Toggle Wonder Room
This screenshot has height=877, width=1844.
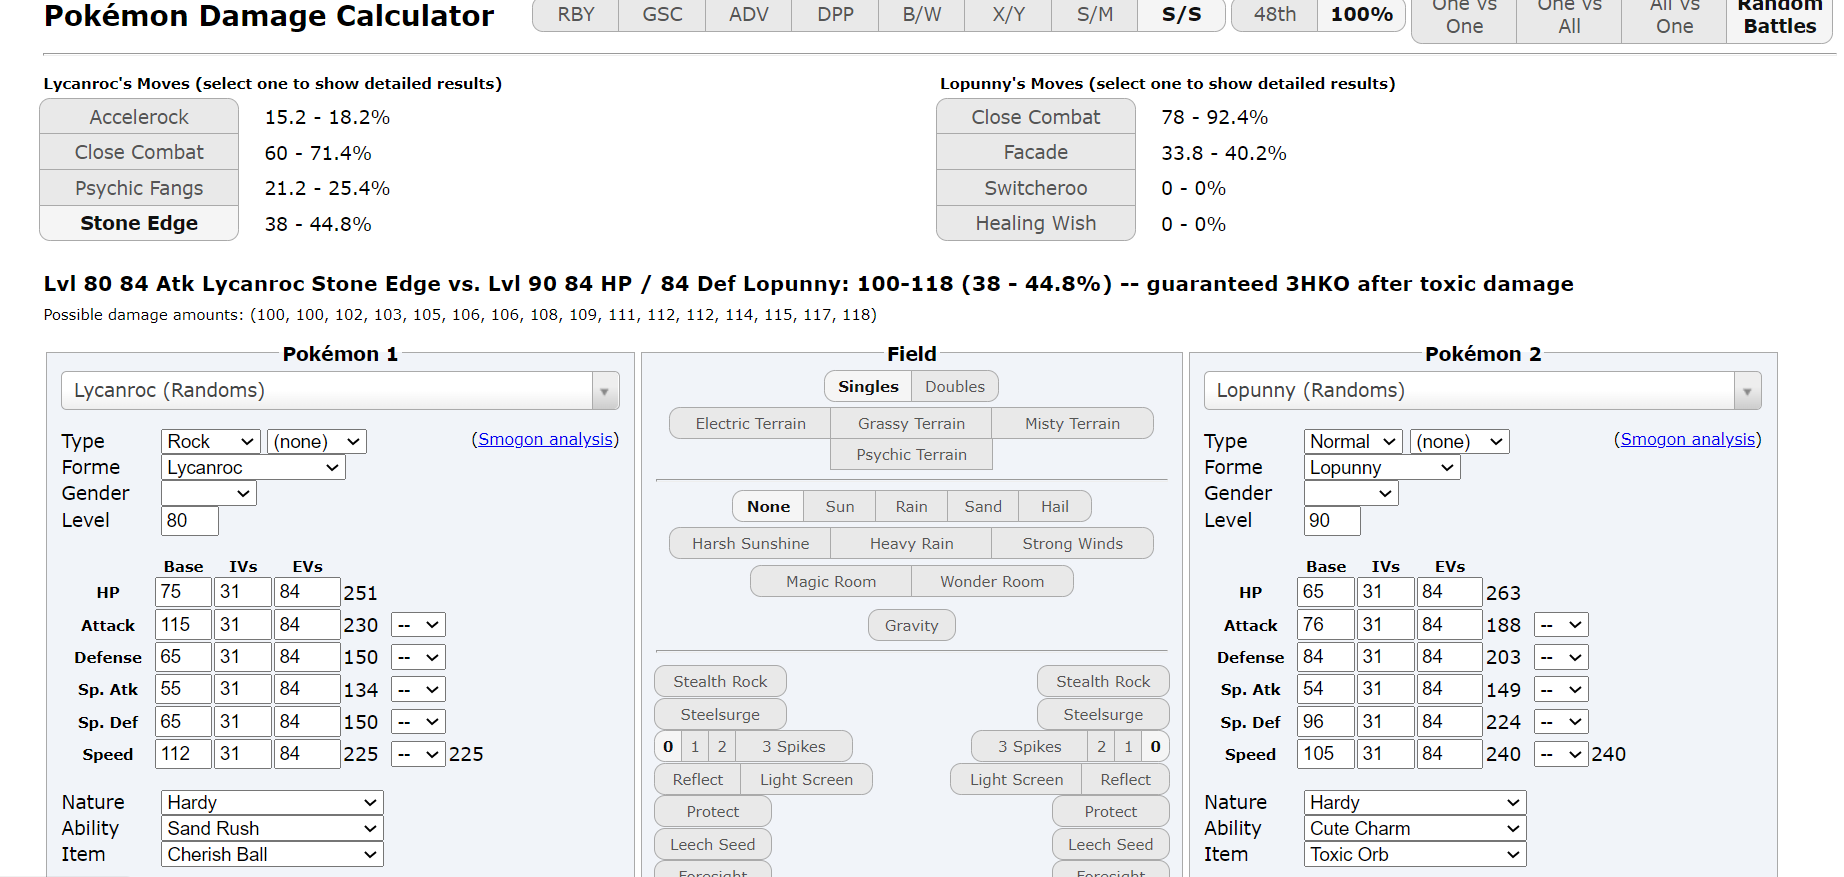click(x=992, y=581)
